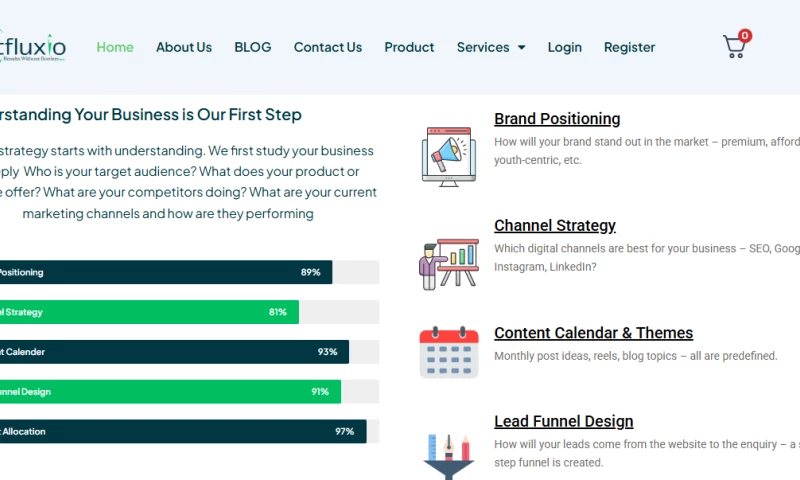
Task: Click the Fluxio logo
Action: [x=33, y=47]
